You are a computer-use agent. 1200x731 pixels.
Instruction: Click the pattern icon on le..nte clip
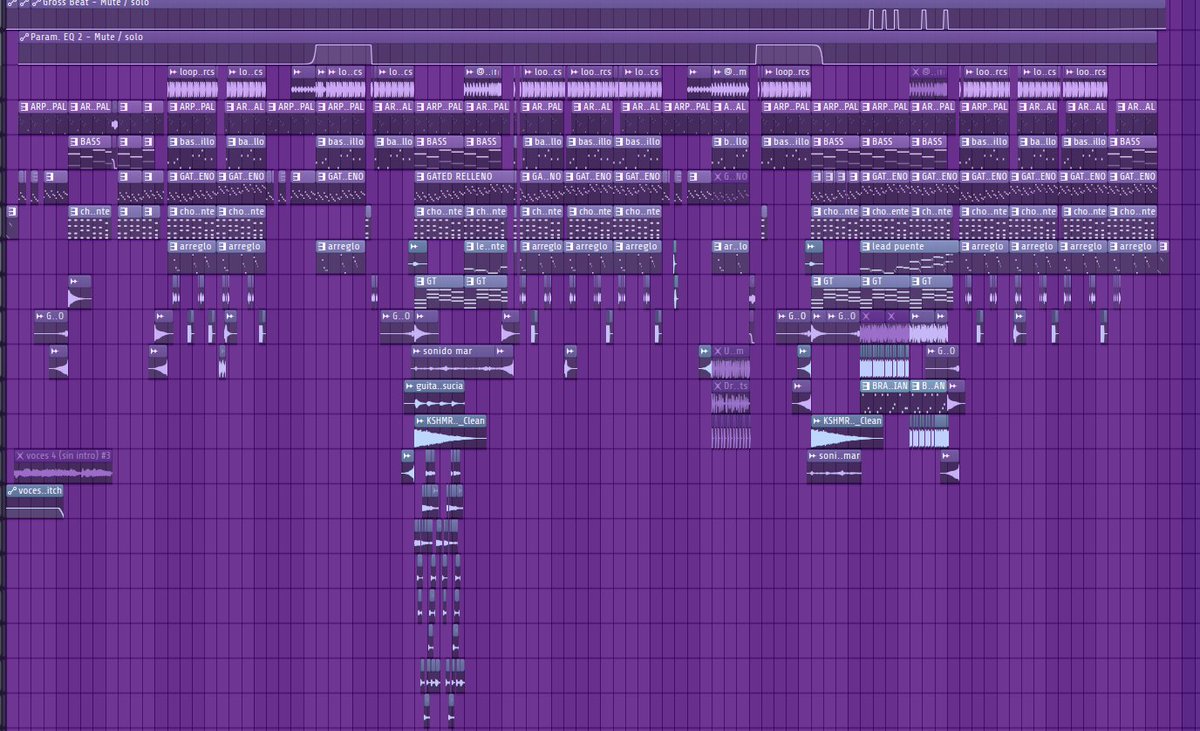pyautogui.click(x=469, y=246)
